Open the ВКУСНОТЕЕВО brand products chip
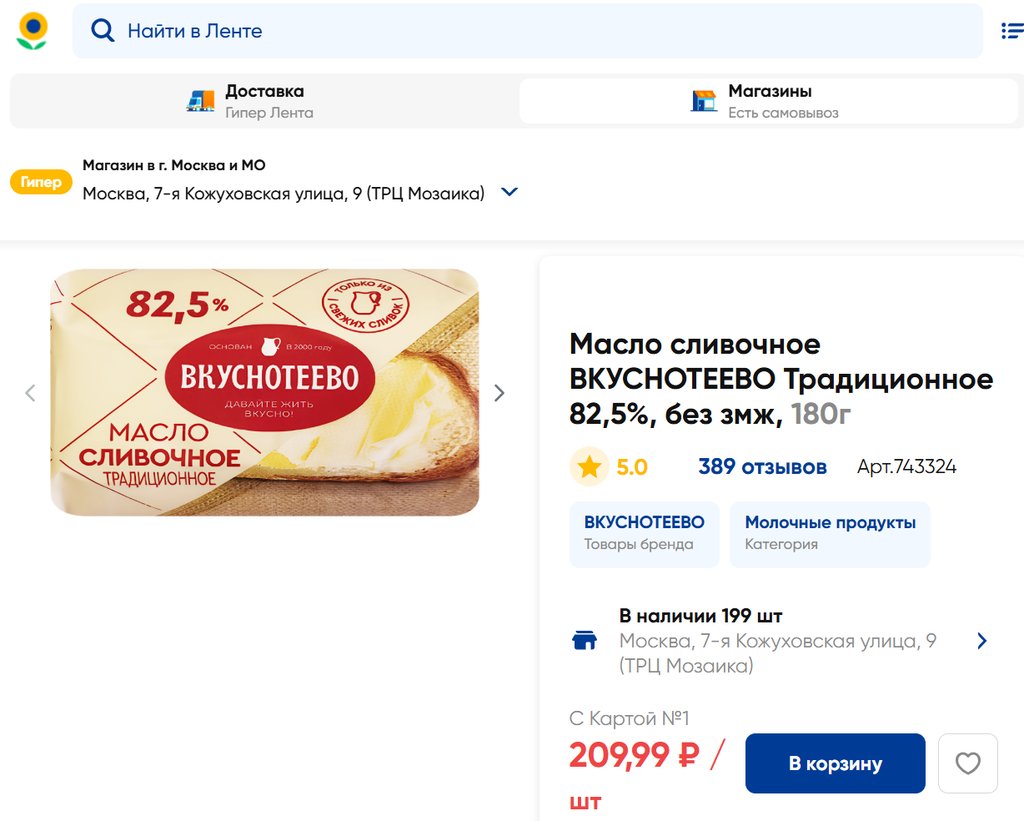The image size is (1024, 821). coord(644,533)
